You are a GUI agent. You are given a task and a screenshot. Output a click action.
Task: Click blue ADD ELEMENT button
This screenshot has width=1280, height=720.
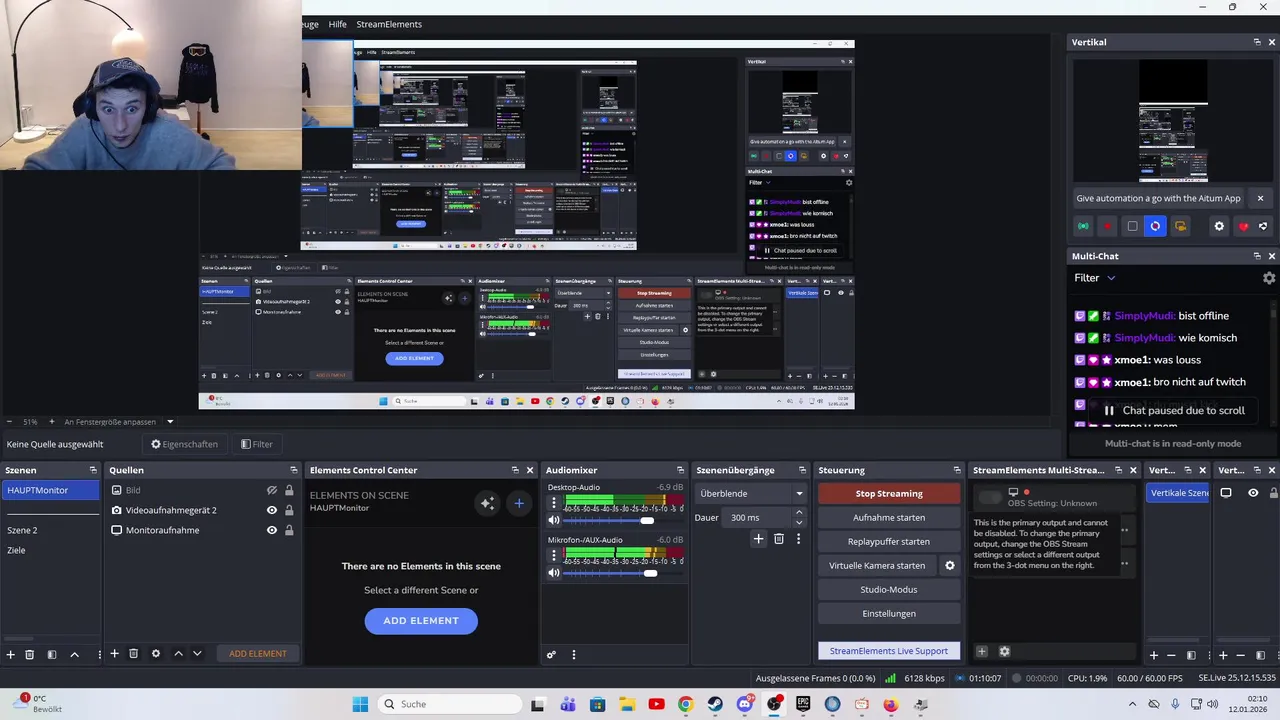pos(421,621)
